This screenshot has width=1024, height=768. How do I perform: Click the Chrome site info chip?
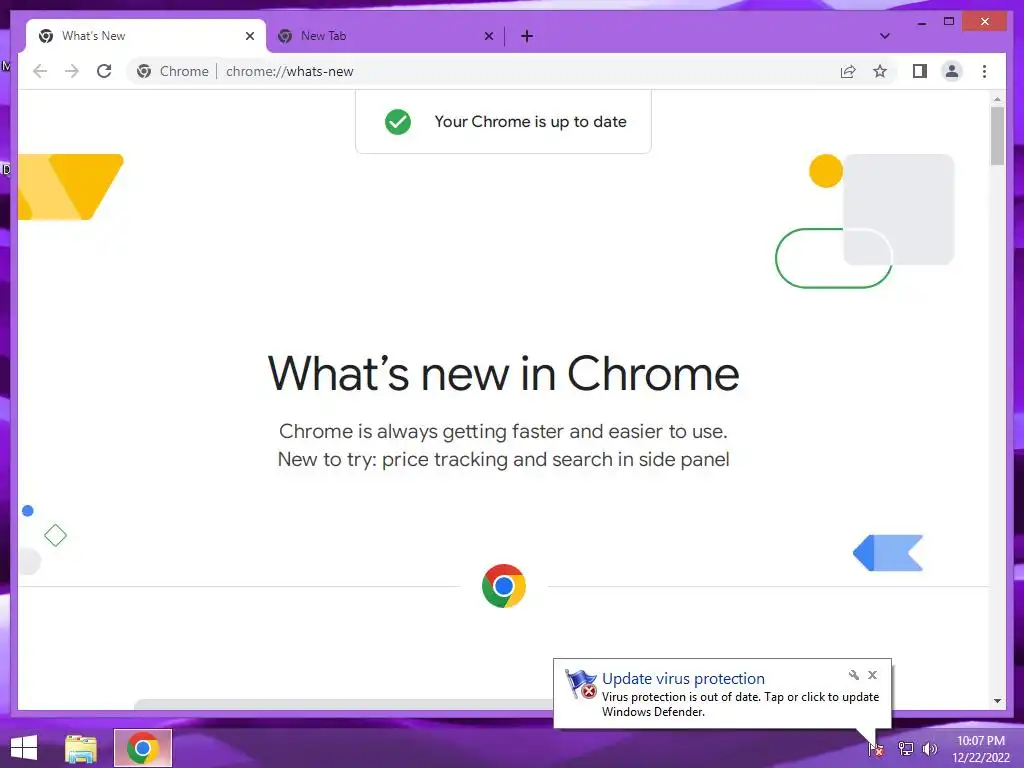173,71
